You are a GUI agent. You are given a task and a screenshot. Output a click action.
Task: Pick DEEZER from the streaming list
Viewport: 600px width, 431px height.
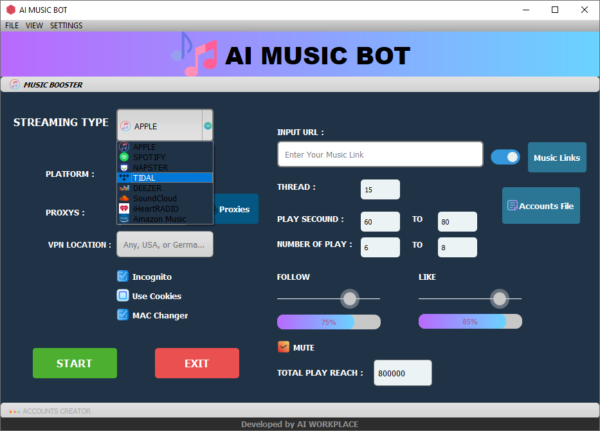[165, 188]
